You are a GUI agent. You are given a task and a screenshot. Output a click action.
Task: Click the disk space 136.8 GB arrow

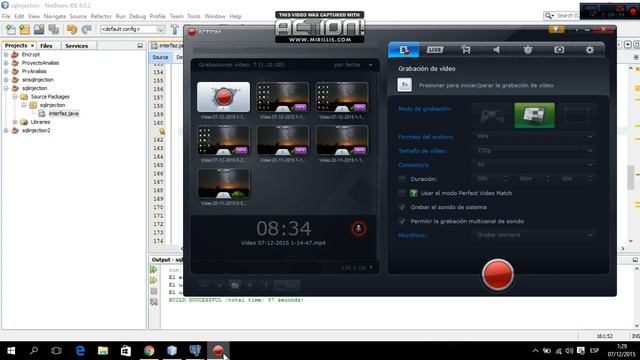coord(371,268)
